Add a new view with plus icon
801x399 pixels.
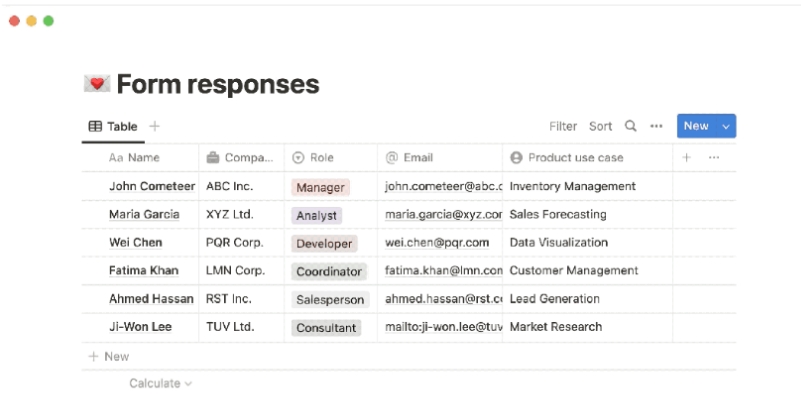[154, 126]
